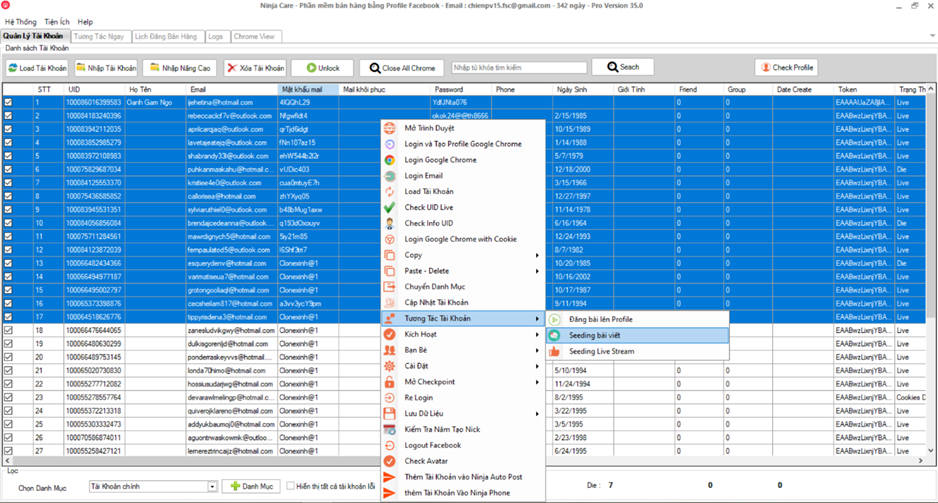Click the friends icon beside Bạn Bè
Viewport: 938px width, 503px height.
pos(389,350)
